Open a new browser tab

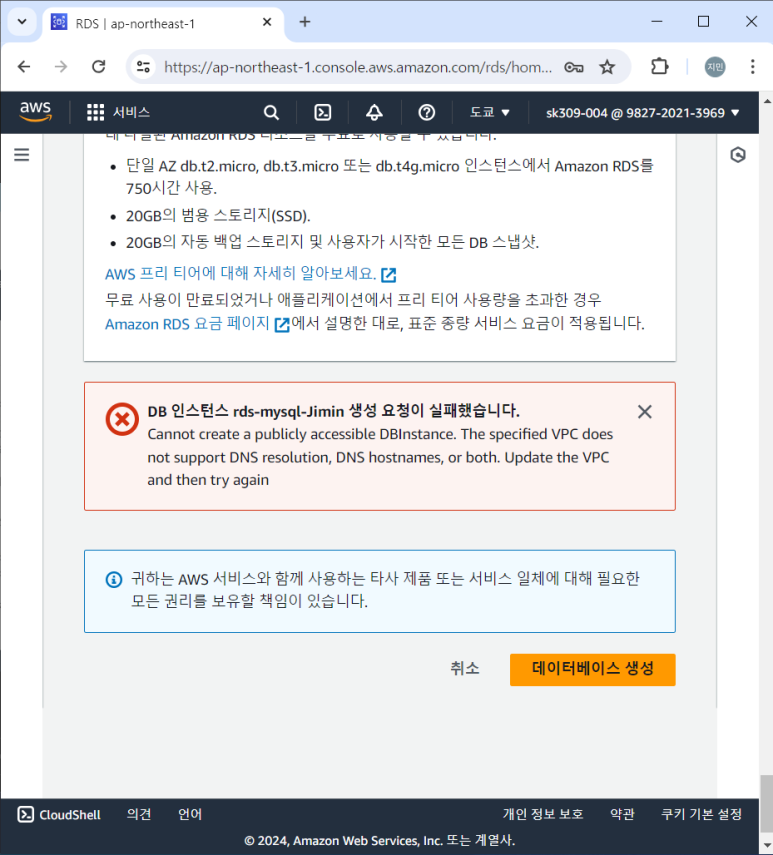[305, 22]
